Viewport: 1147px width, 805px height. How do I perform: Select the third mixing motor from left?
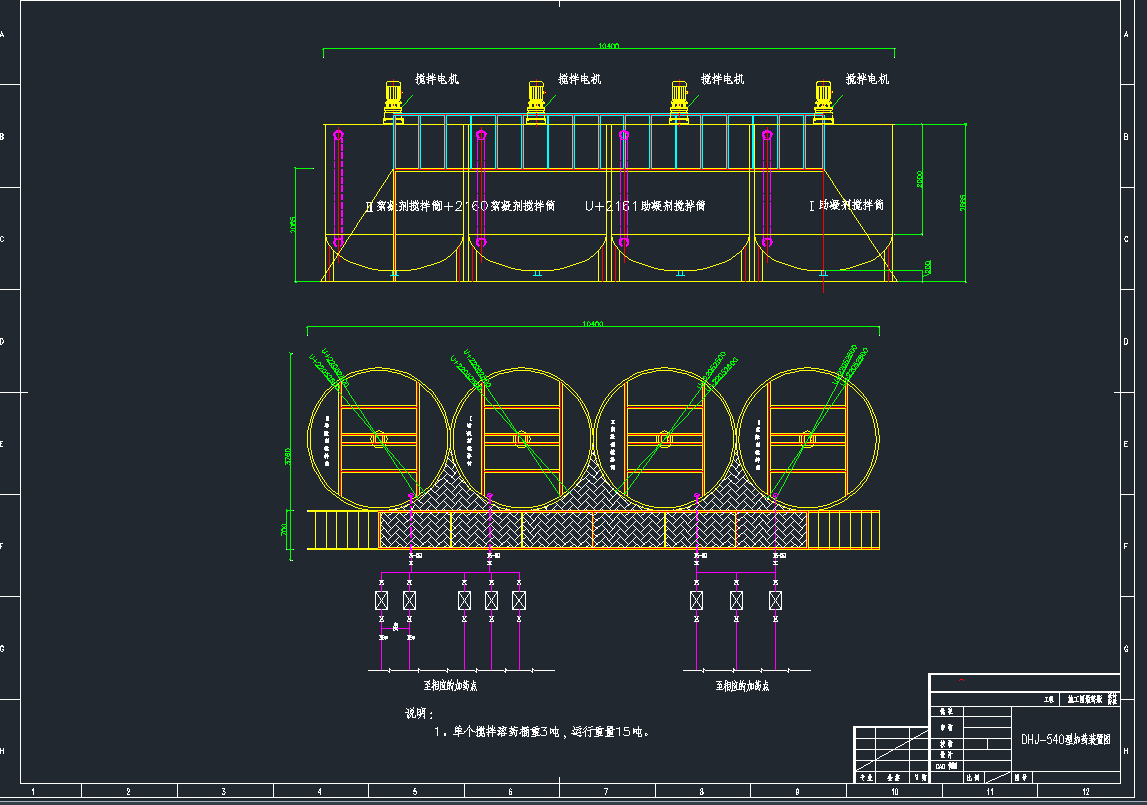click(680, 101)
